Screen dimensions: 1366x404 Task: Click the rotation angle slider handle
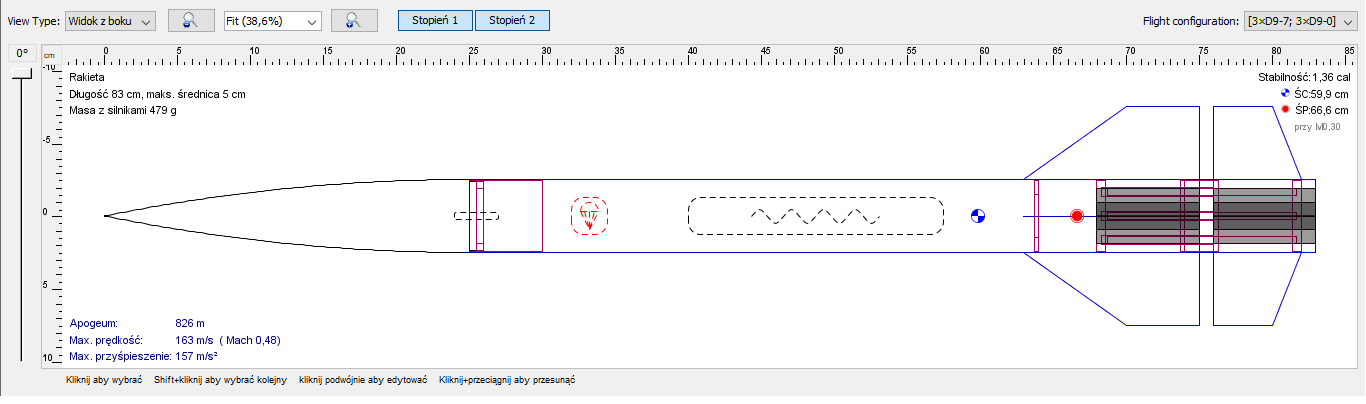[21, 73]
